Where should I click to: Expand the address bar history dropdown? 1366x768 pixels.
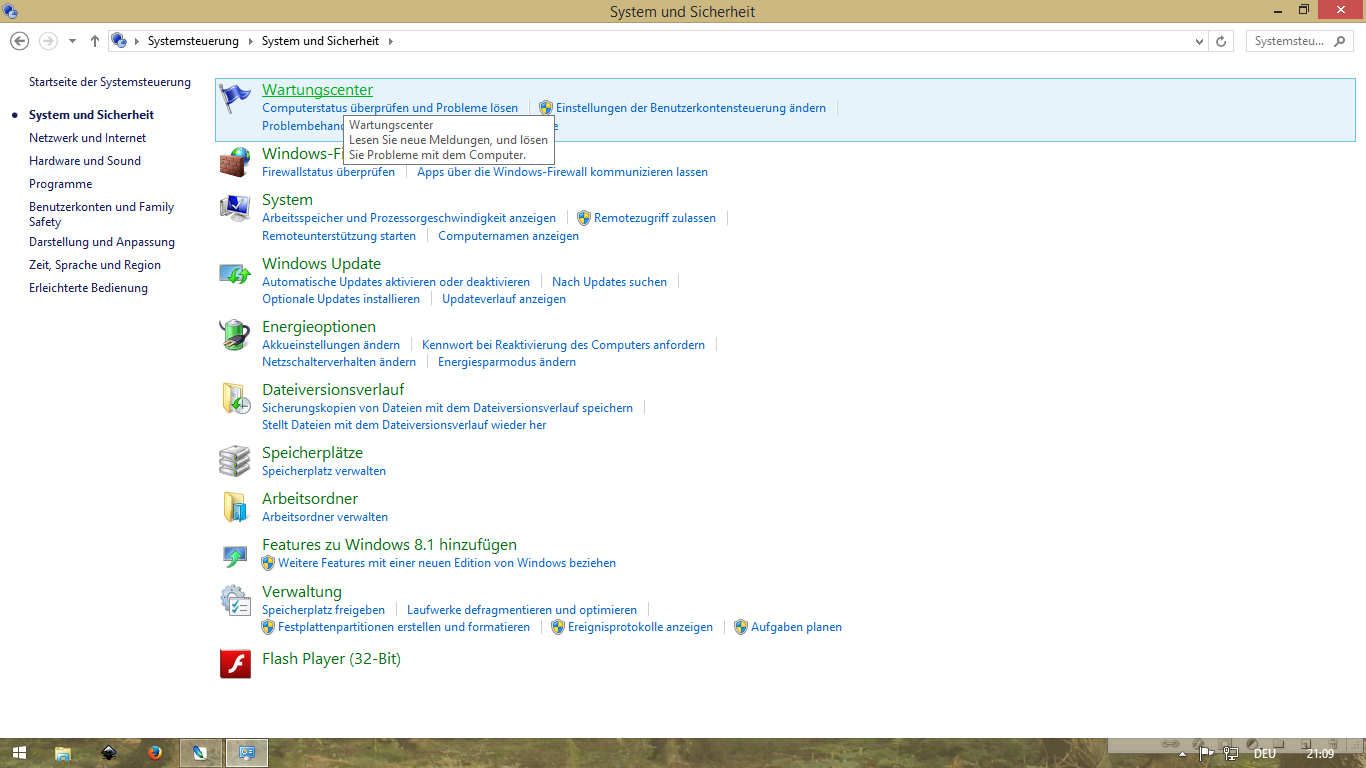click(1200, 41)
